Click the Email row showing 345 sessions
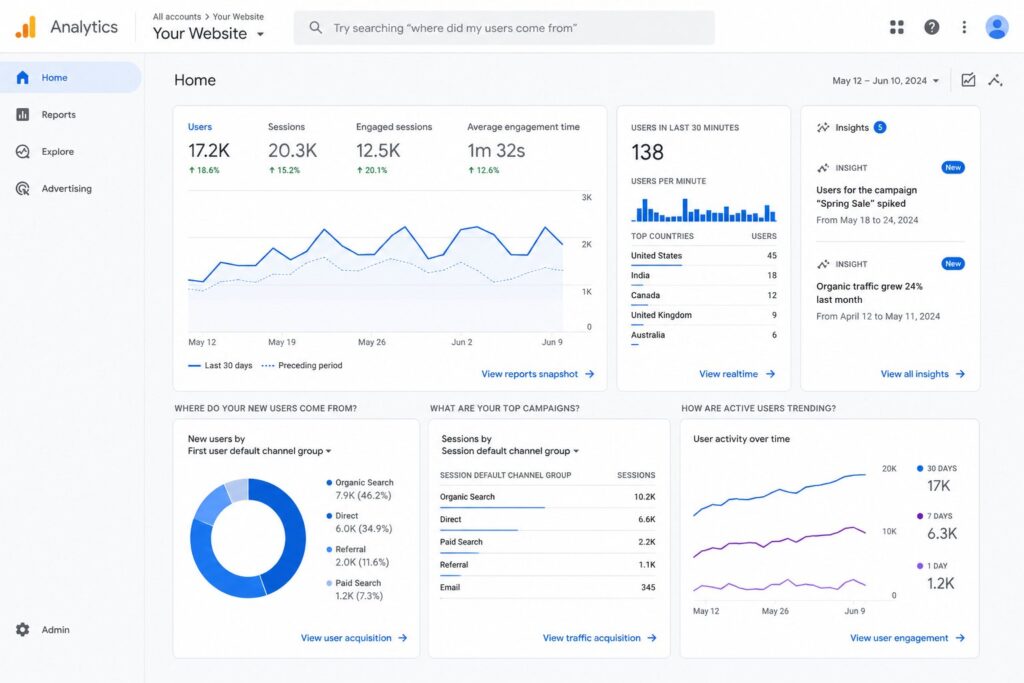1024x683 pixels. (x=547, y=588)
